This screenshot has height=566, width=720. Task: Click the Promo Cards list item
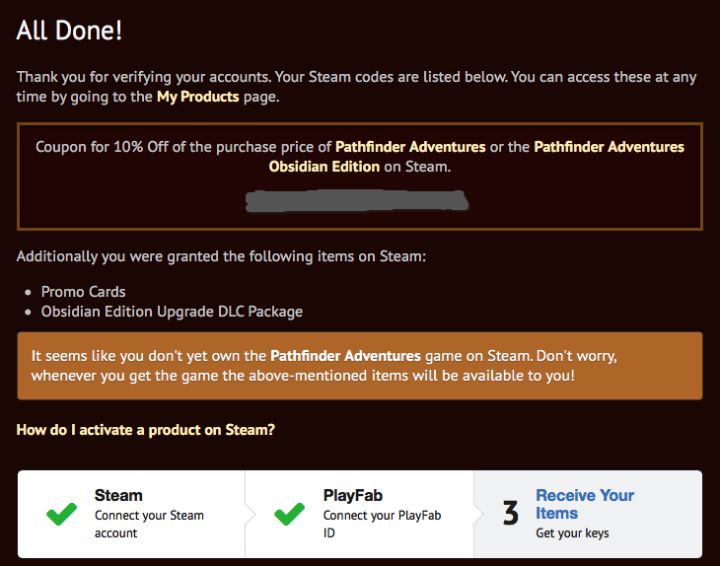point(83,292)
